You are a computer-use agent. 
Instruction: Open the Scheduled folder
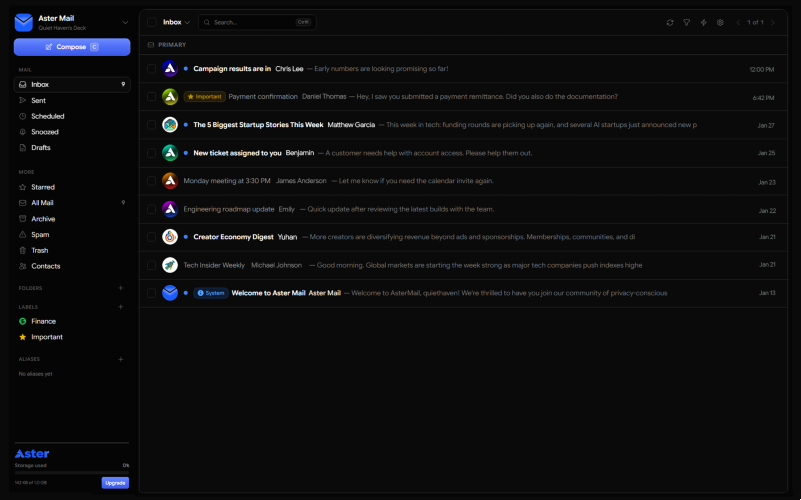pyautogui.click(x=72, y=116)
